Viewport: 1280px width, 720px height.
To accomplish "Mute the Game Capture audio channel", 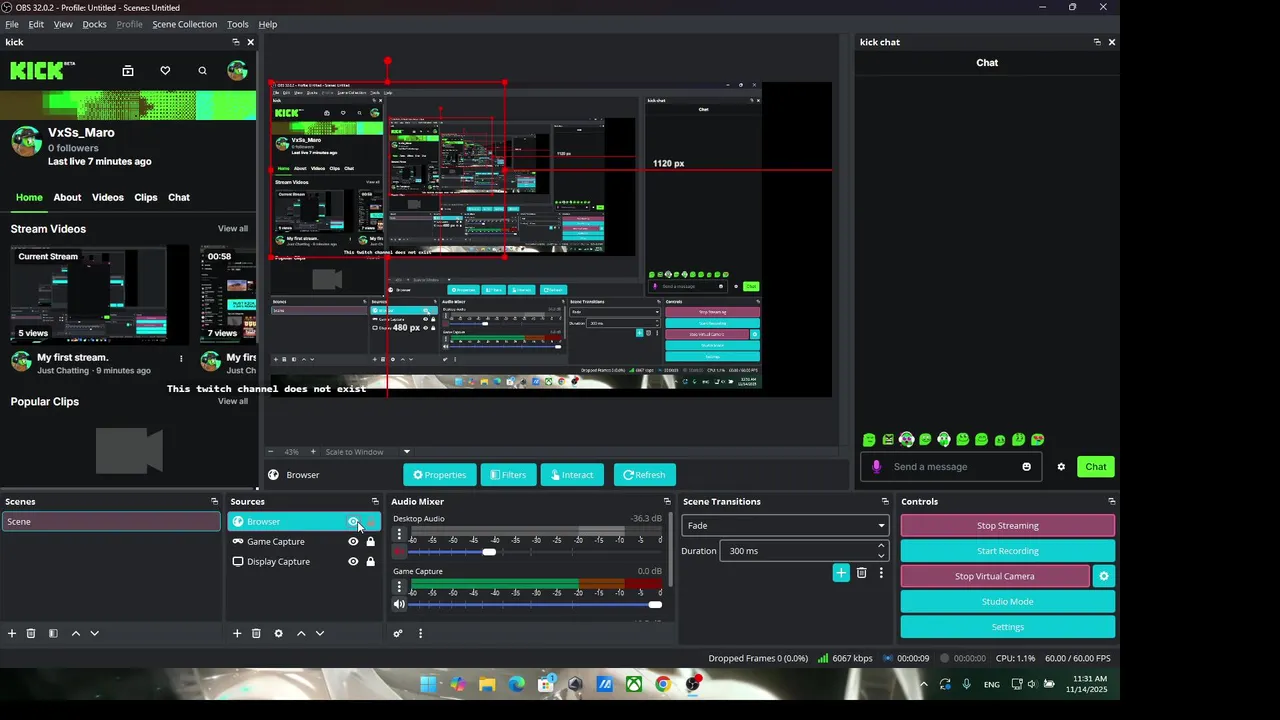I will pos(399,604).
